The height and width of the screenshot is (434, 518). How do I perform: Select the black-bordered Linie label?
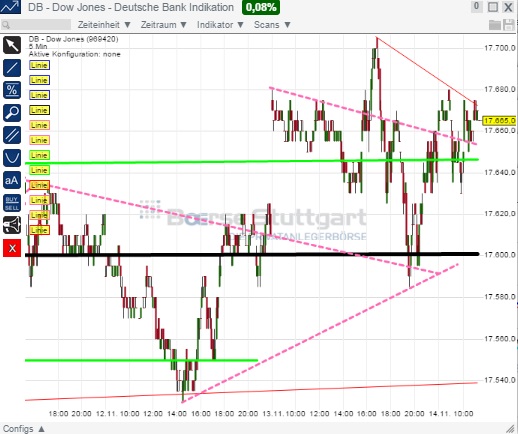[39, 110]
